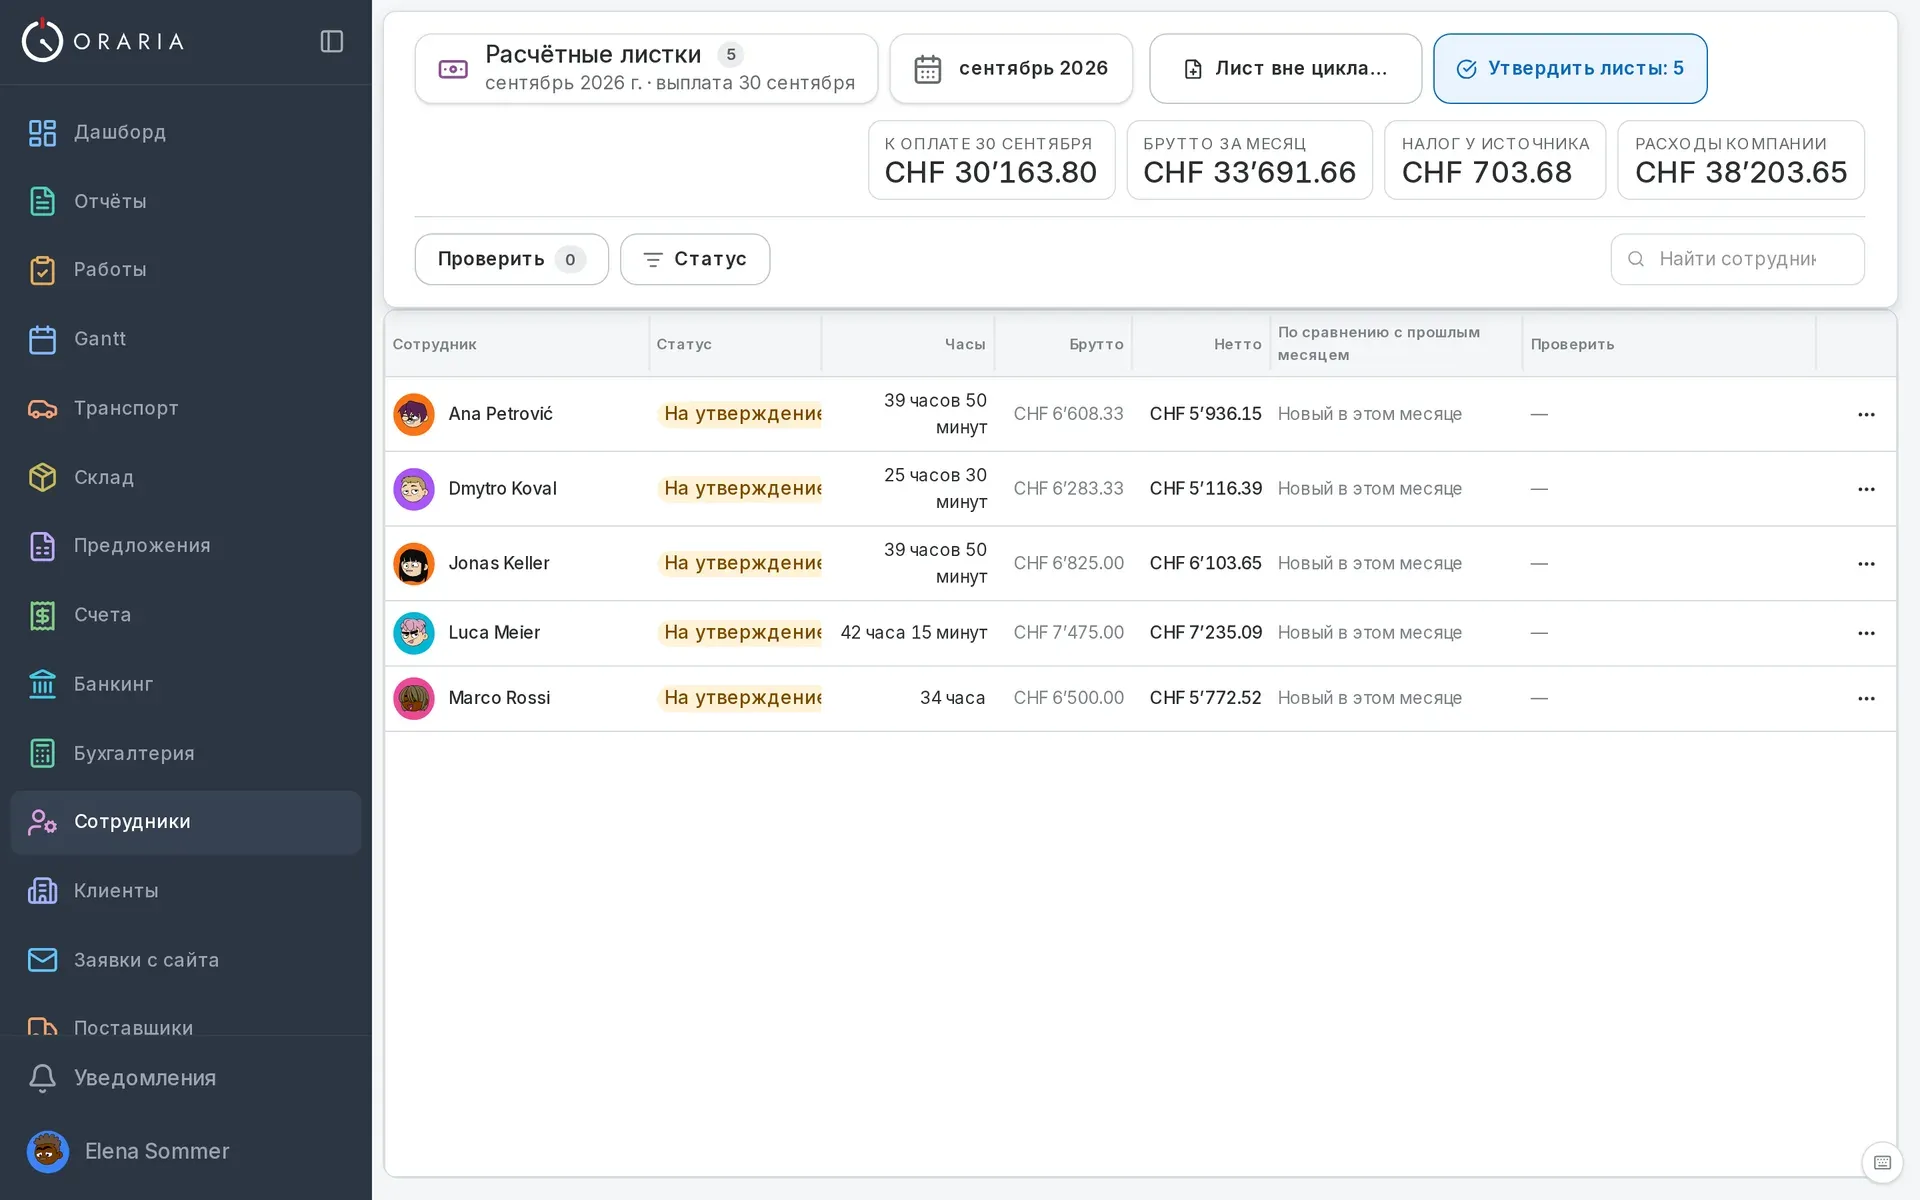
Task: Sort by the Брутто column header
Action: tap(1096, 344)
